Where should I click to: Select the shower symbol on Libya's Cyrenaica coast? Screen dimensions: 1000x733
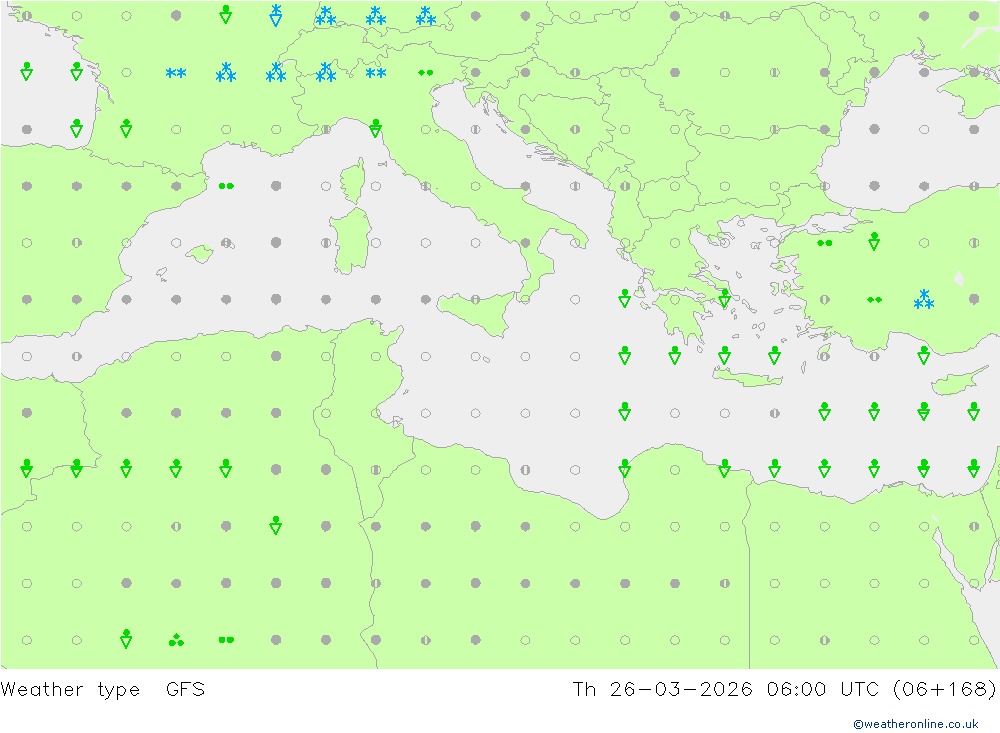[624, 468]
